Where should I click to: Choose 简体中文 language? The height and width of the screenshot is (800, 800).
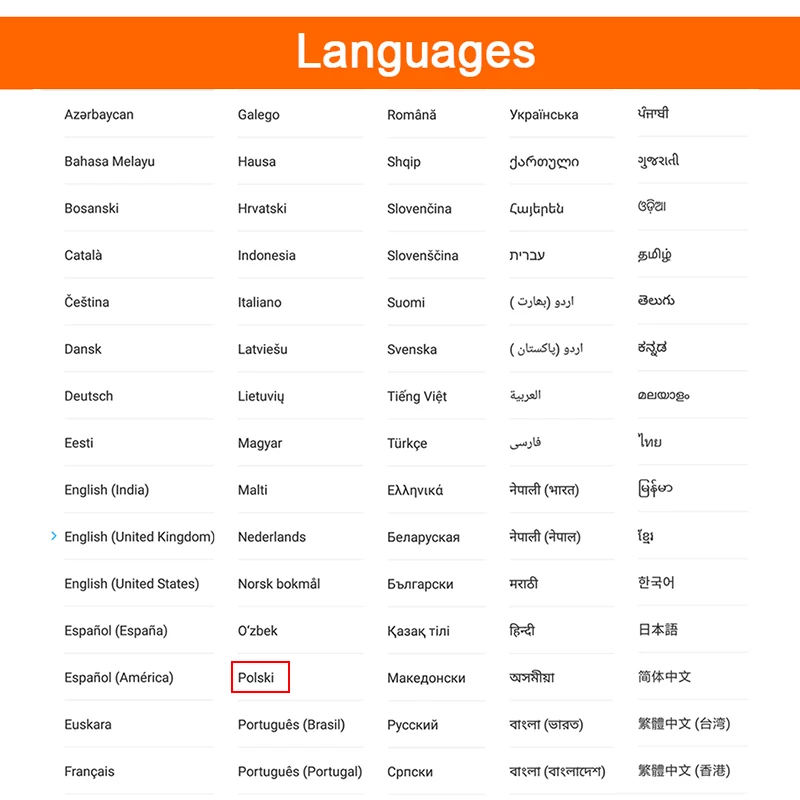click(x=664, y=677)
